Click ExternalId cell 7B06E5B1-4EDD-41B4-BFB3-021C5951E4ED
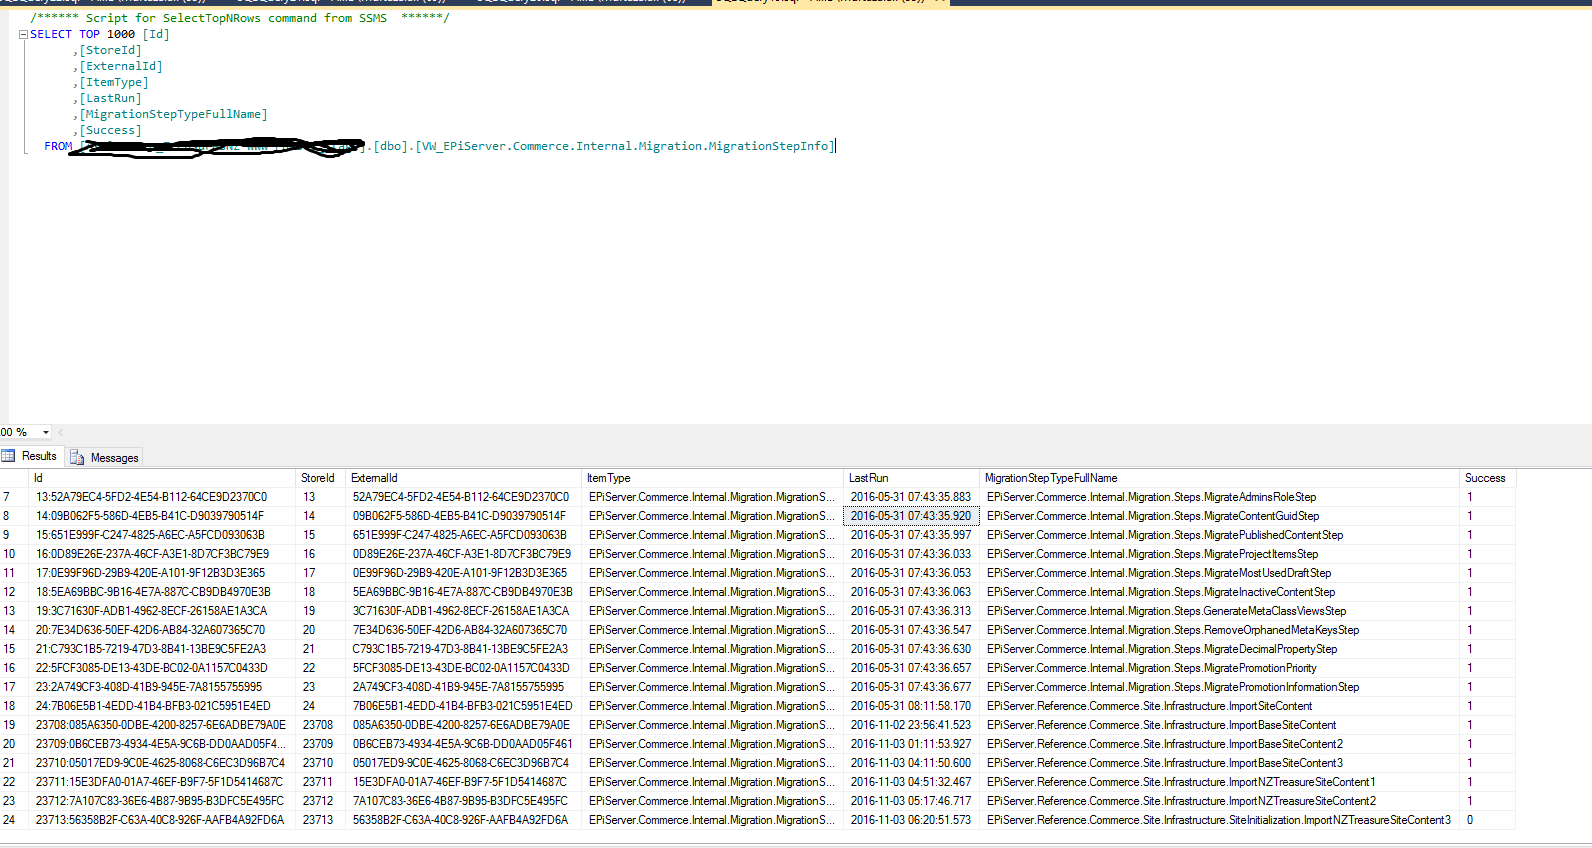This screenshot has width=1592, height=848. [464, 706]
